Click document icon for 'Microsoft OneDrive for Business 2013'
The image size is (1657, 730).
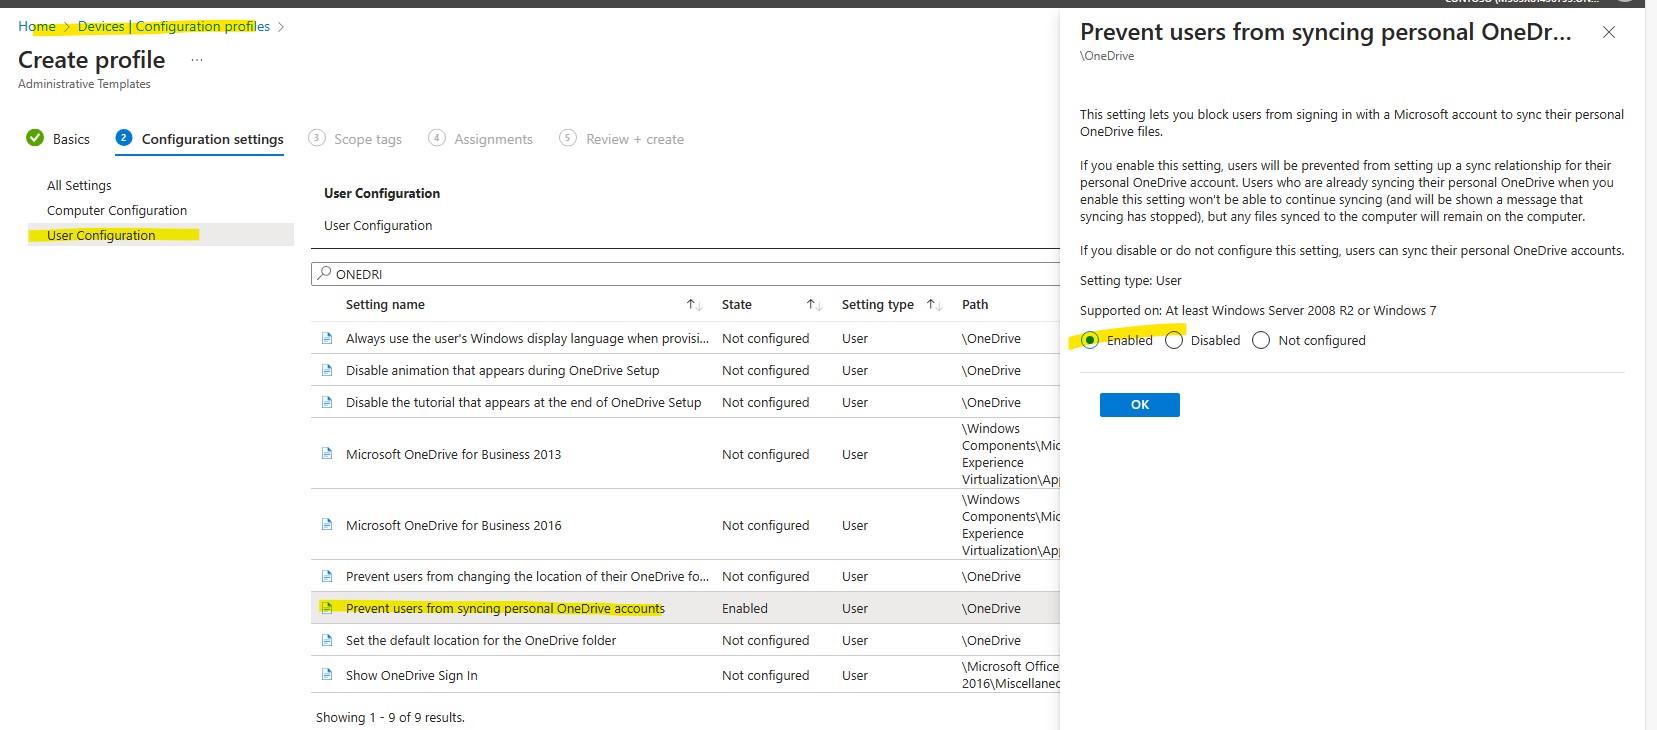click(326, 454)
